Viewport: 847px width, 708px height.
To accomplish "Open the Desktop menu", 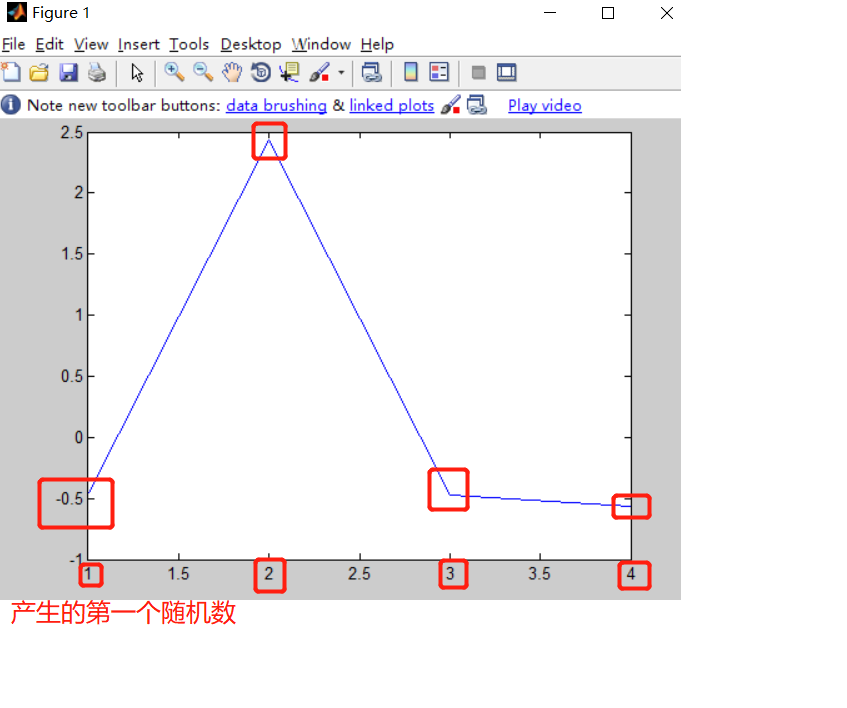I will click(x=250, y=44).
